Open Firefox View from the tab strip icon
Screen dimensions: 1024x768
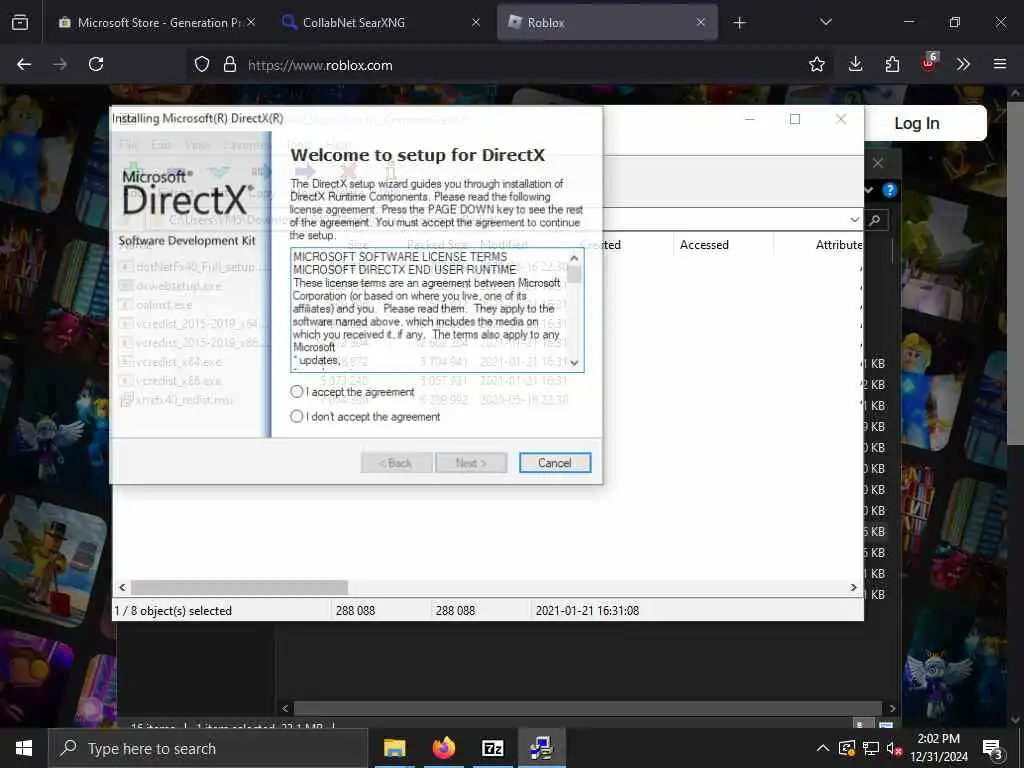coord(20,22)
